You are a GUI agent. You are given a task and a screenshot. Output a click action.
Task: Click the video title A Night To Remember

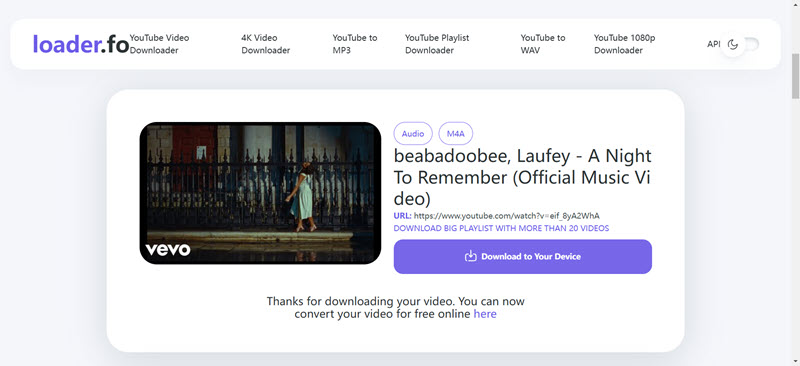tap(522, 177)
